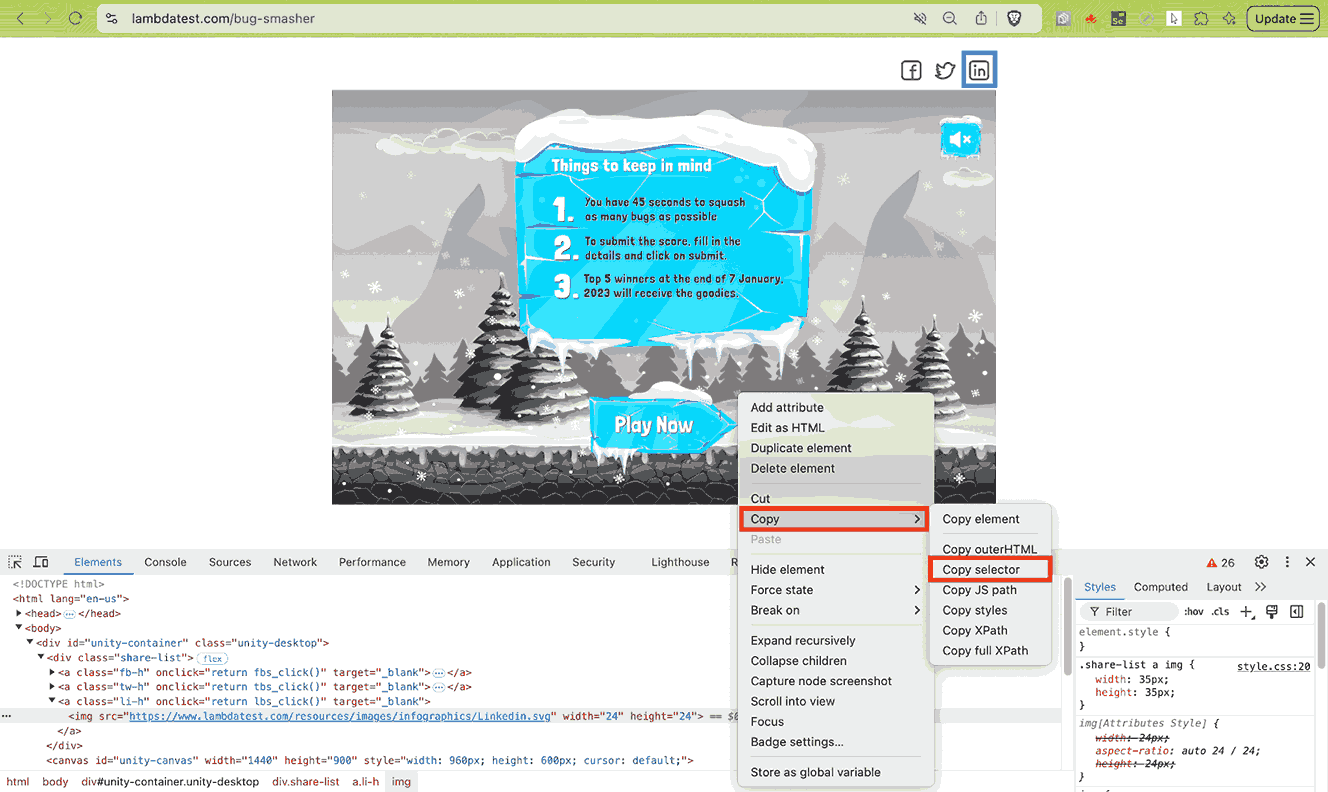Open the Application tab
Image resolution: width=1328 pixels, height=792 pixels.
tap(521, 562)
